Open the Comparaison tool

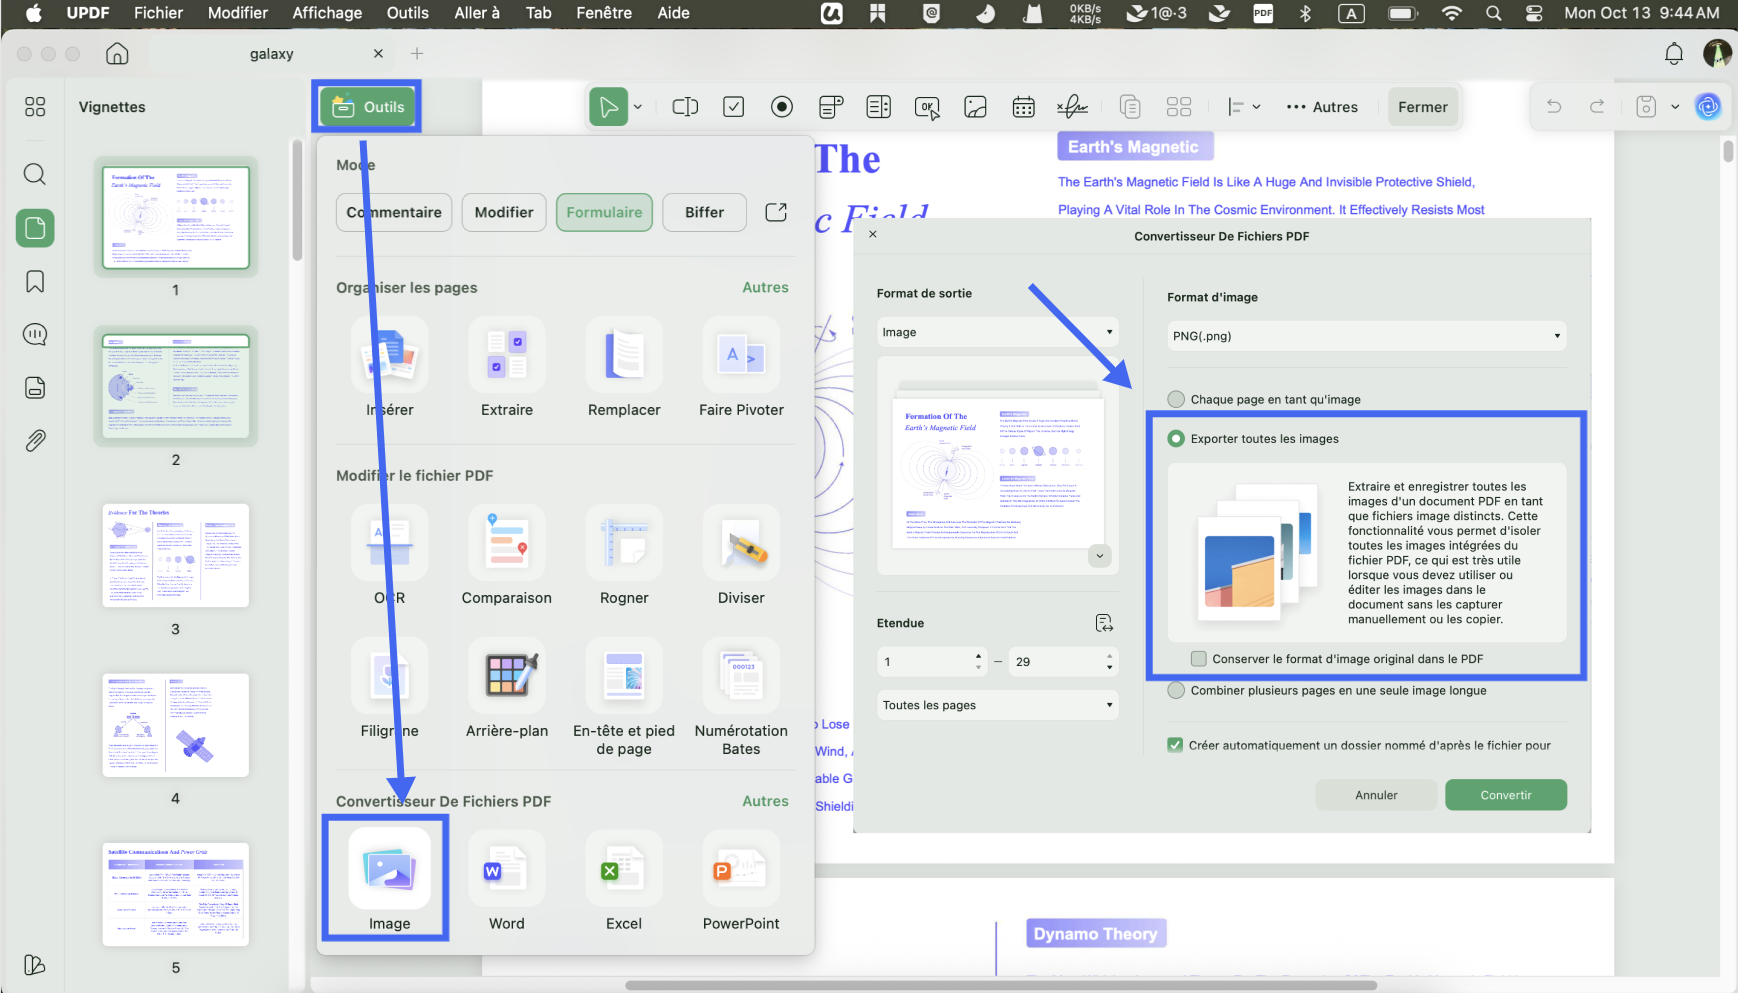click(507, 556)
